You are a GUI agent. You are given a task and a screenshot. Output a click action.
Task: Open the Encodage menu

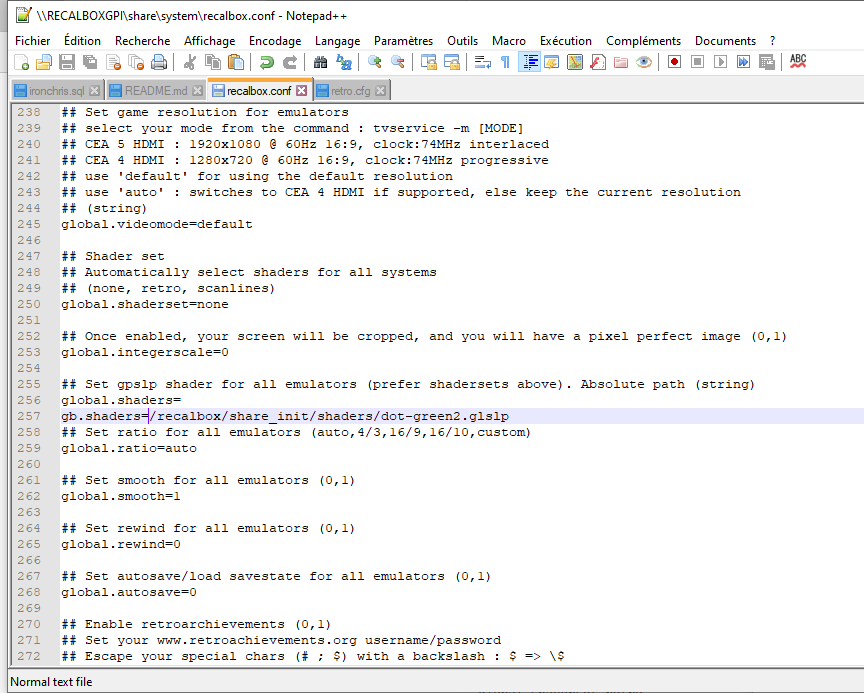coord(274,41)
